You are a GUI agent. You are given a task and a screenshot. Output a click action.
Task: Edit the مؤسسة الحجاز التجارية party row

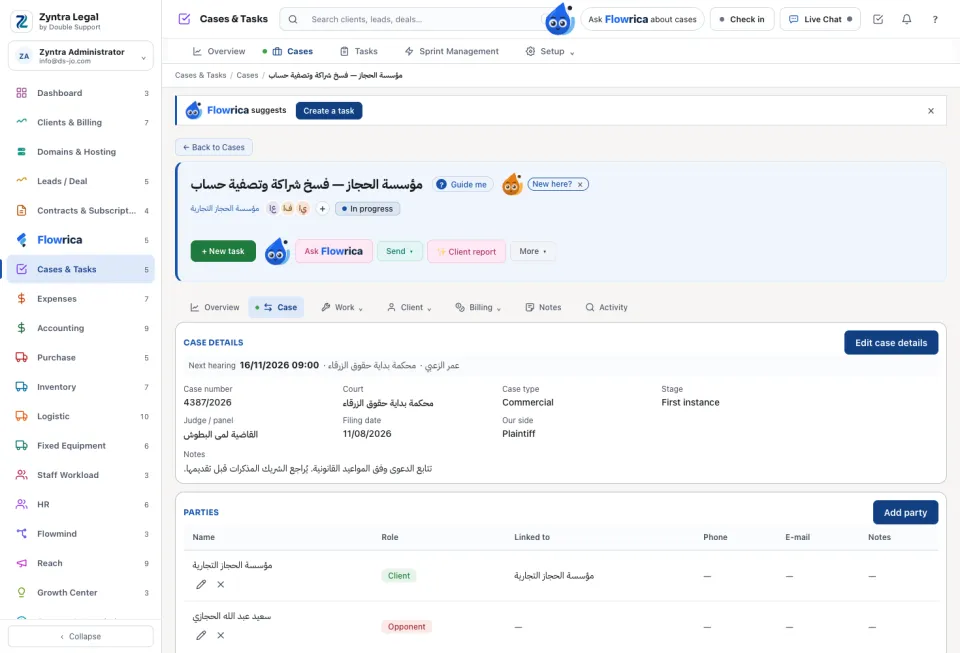click(x=201, y=584)
